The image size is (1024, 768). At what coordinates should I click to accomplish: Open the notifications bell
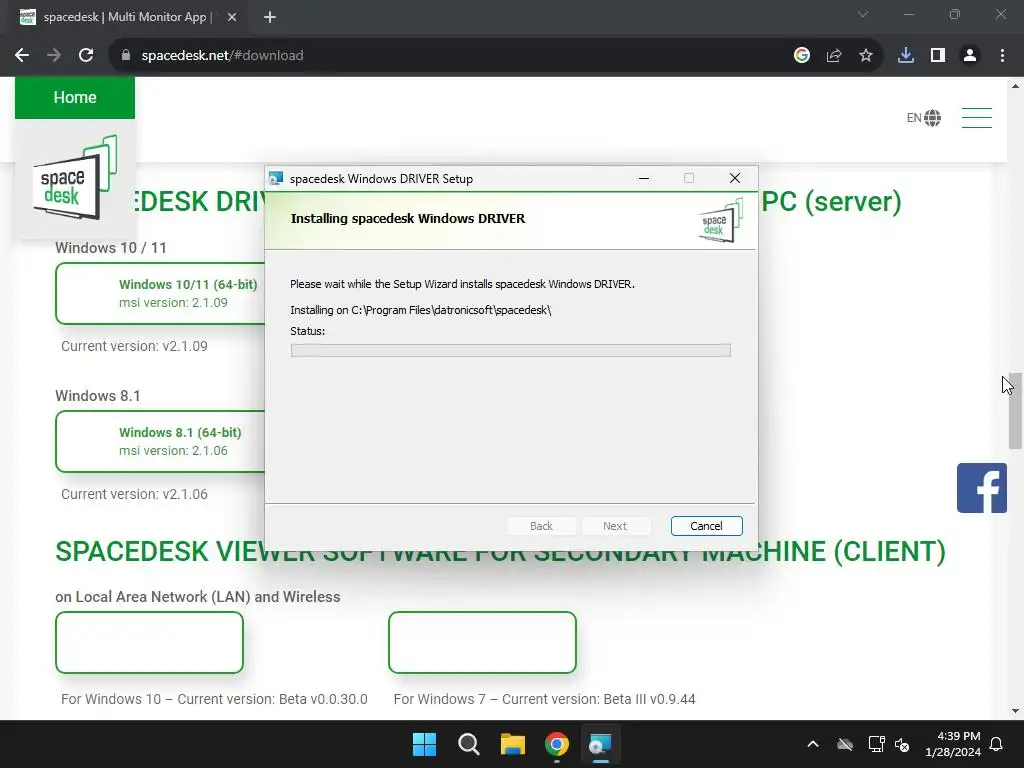997,744
